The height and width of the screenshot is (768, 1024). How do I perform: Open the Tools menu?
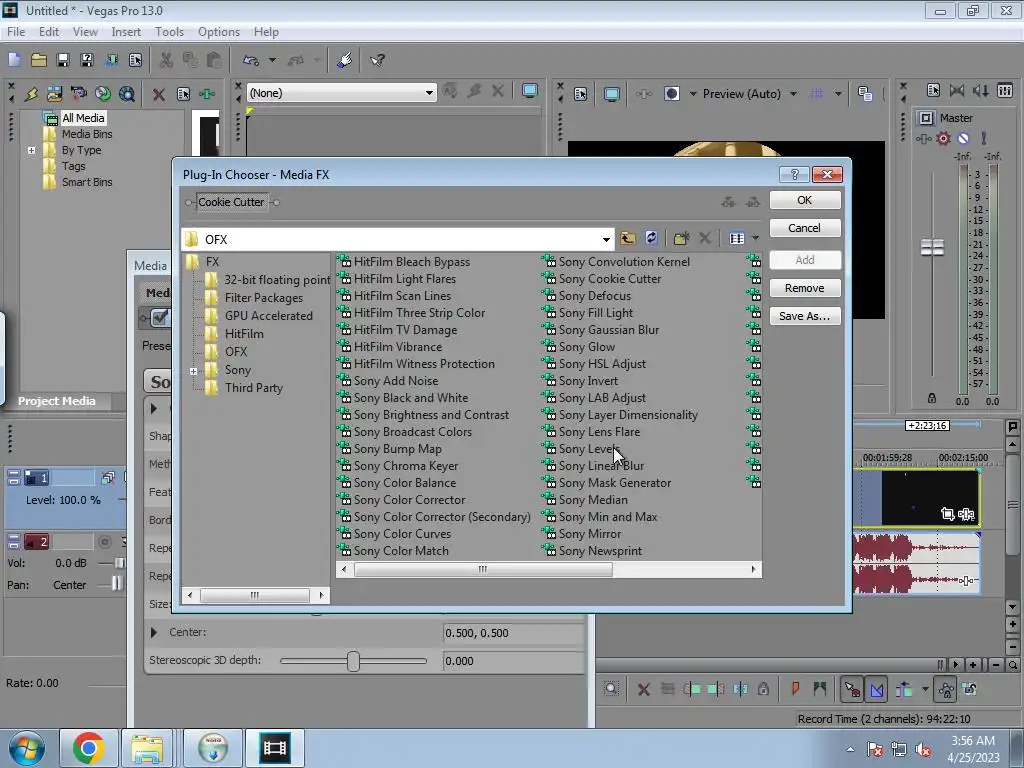tap(169, 32)
